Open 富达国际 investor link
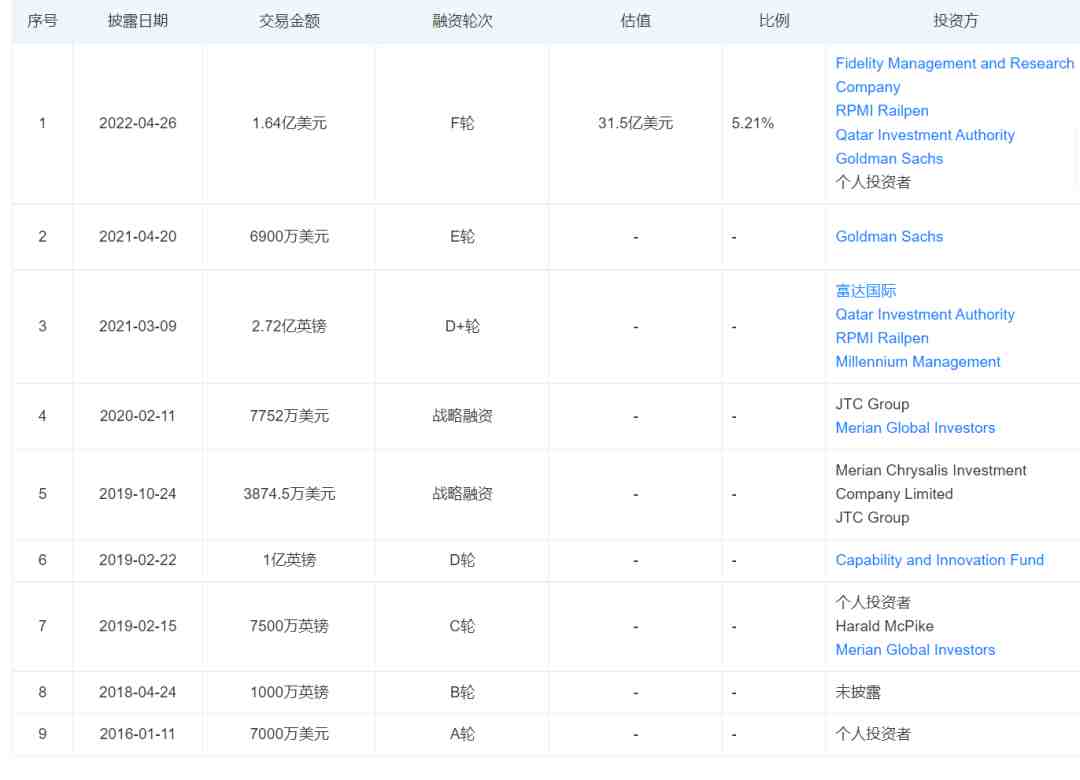 tap(865, 291)
